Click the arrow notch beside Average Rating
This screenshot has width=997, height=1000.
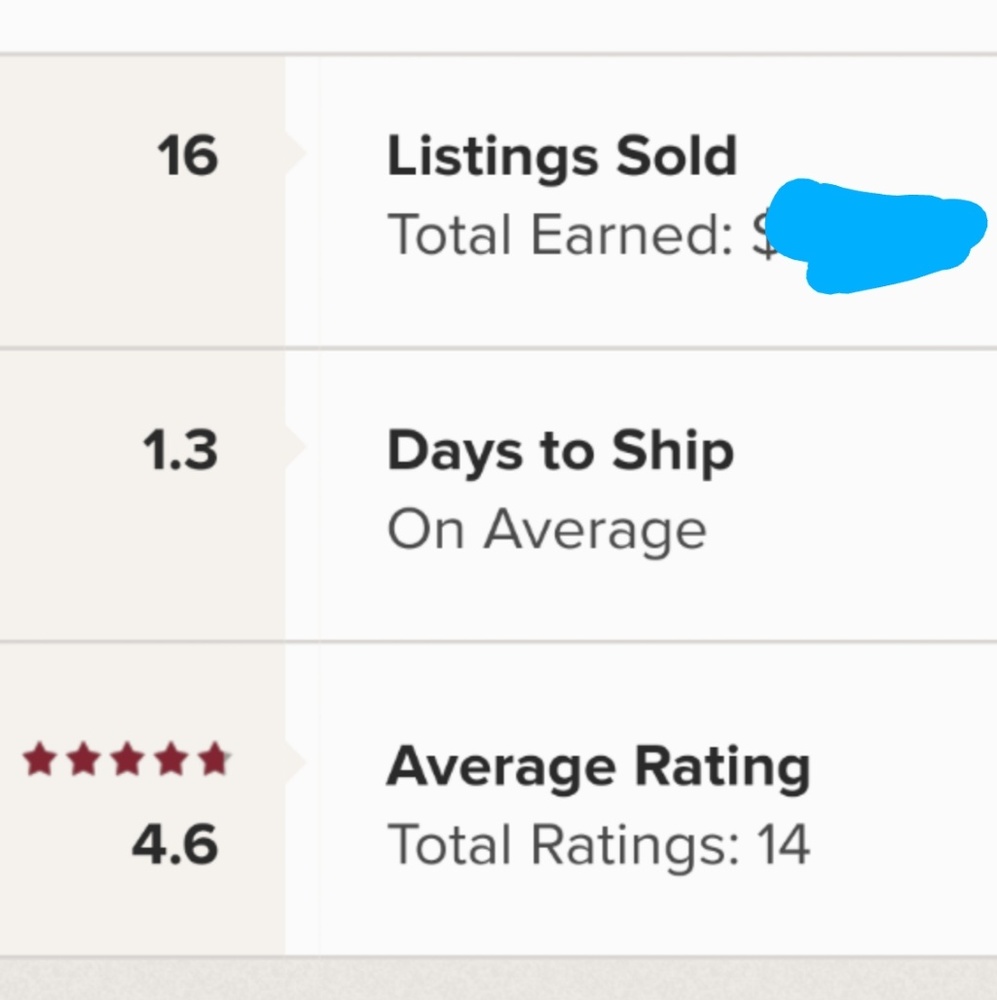click(x=296, y=762)
